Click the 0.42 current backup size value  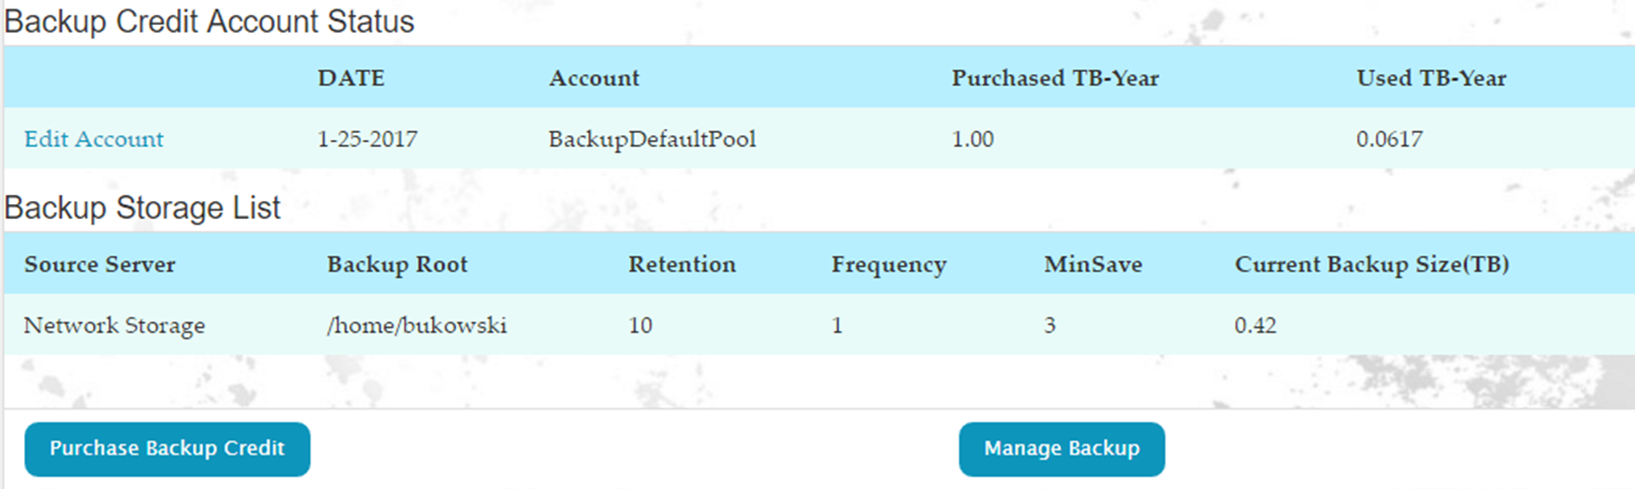click(x=1255, y=325)
